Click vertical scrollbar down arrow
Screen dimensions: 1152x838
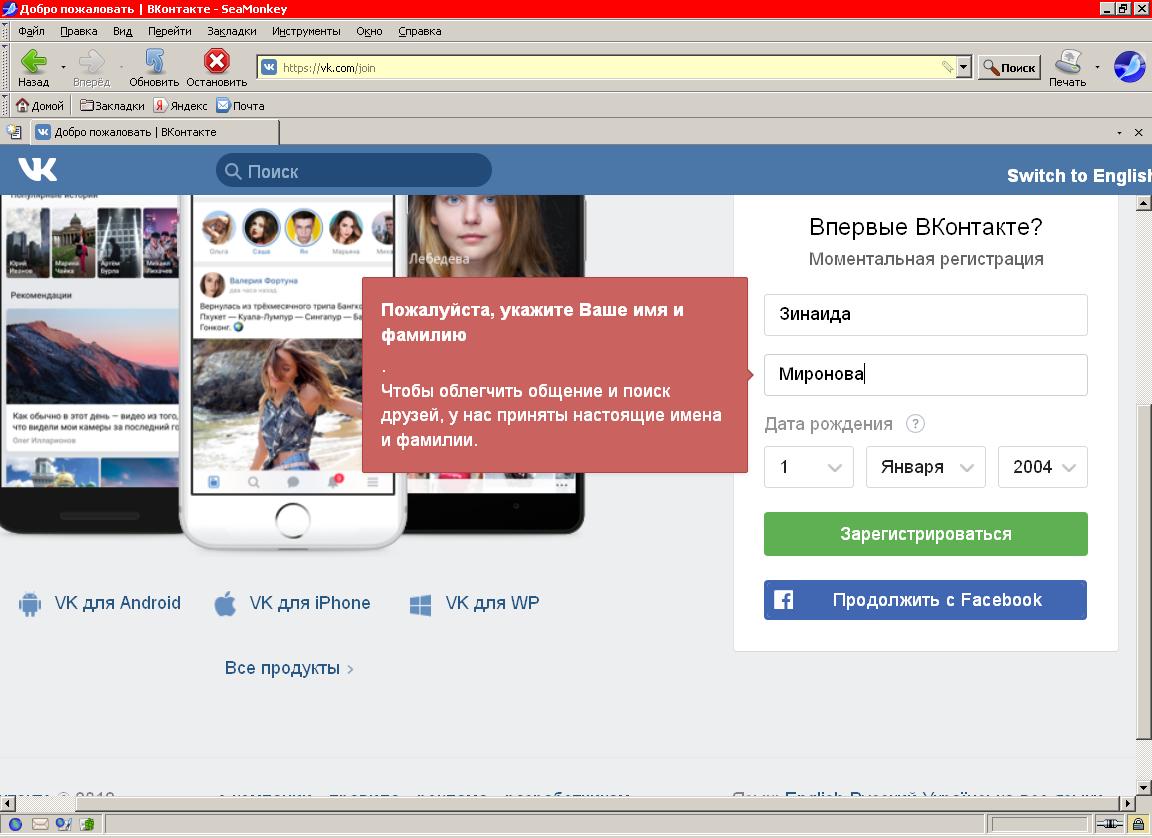pyautogui.click(x=1143, y=788)
